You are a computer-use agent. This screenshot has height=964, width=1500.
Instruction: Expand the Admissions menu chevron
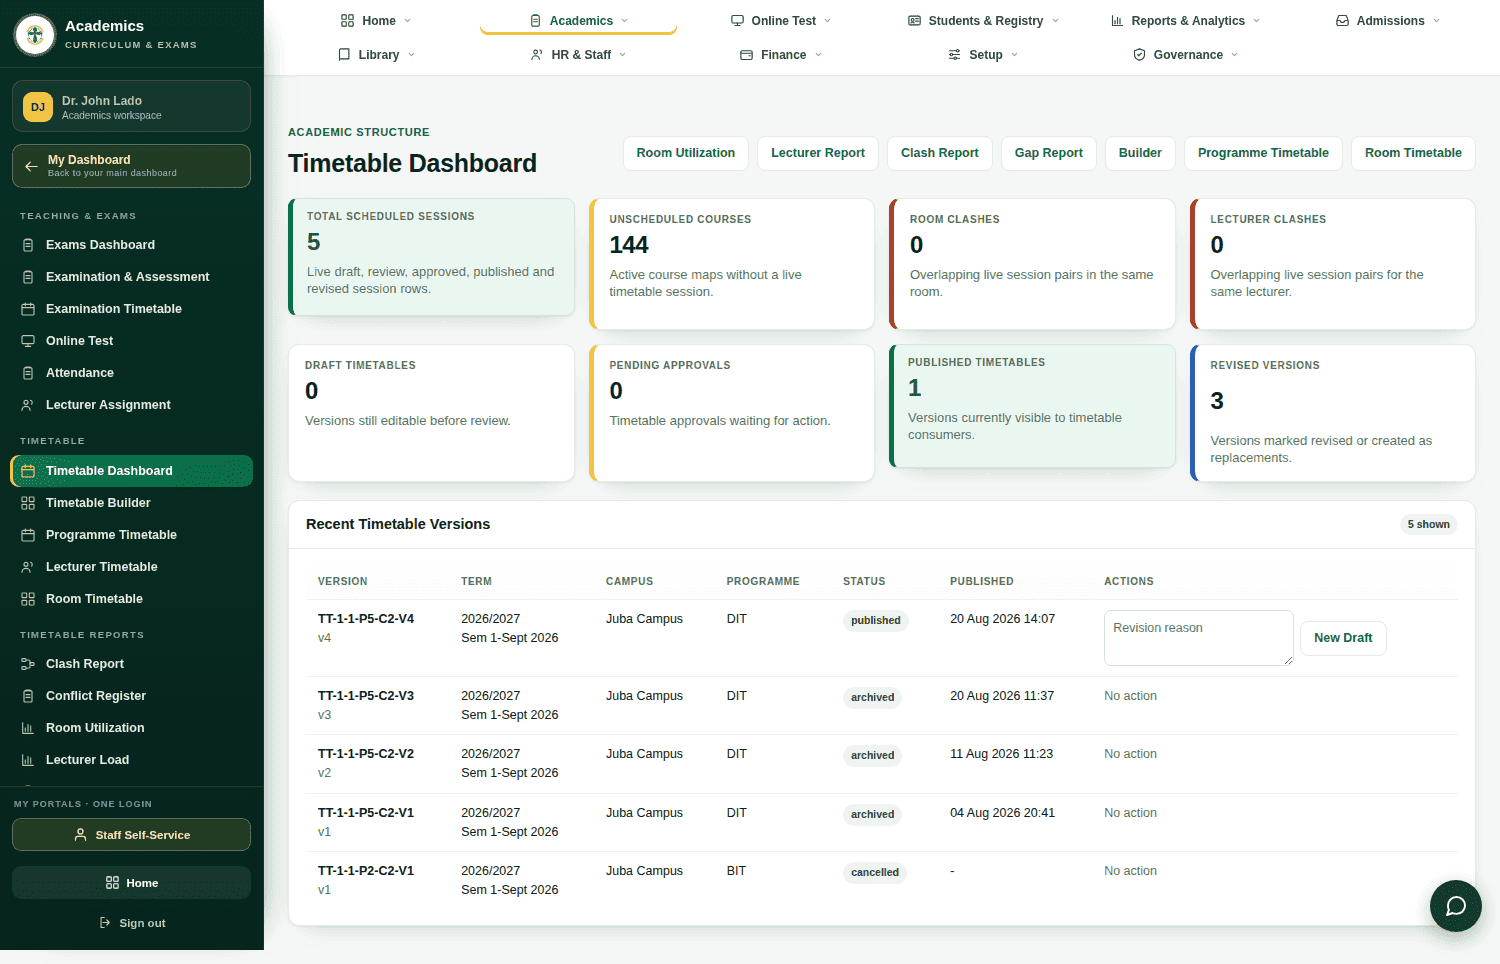pyautogui.click(x=1437, y=21)
